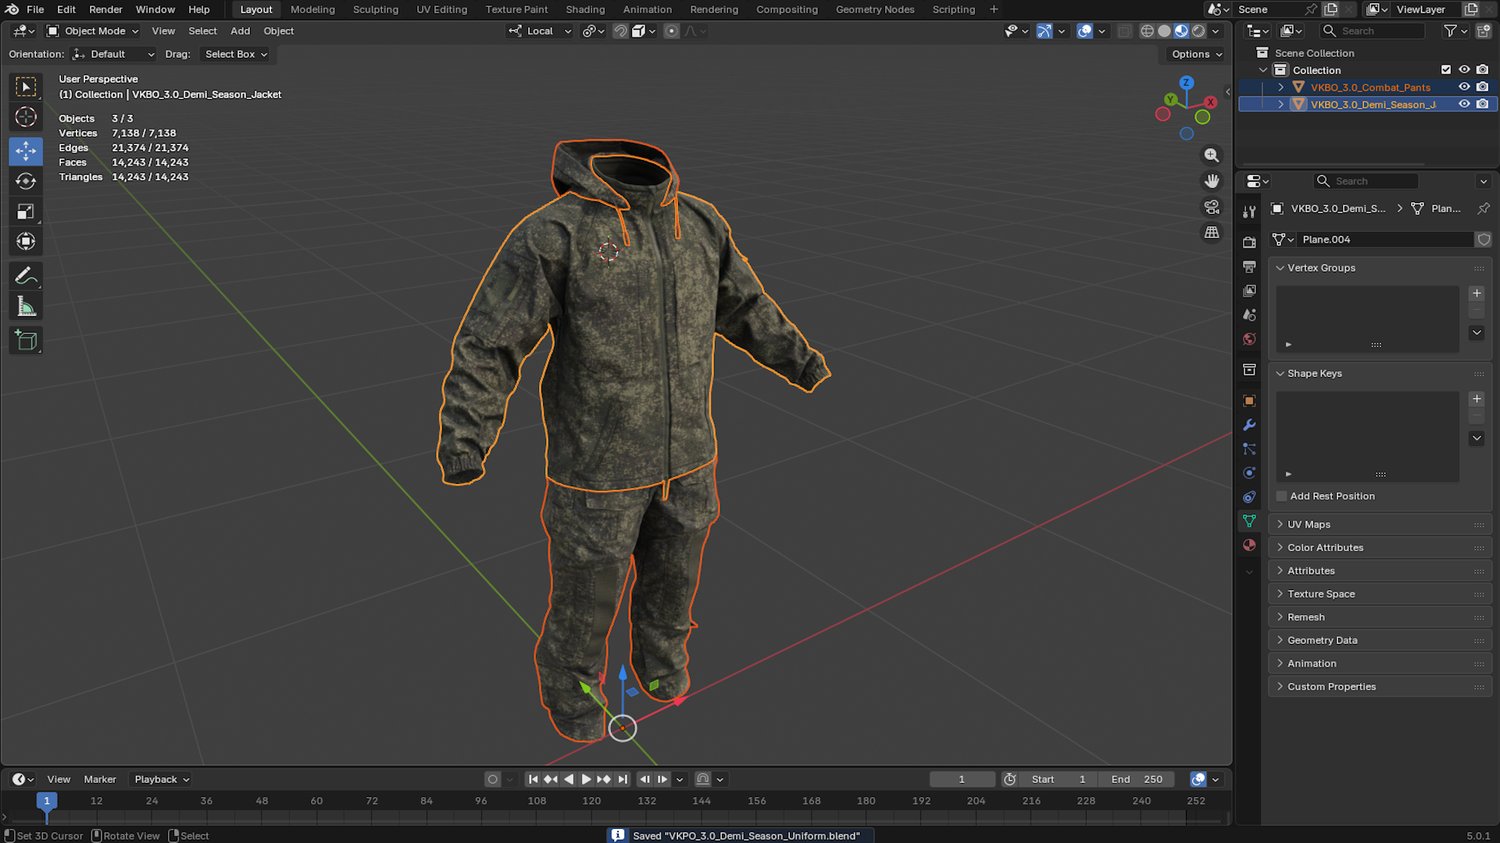Select the Annotate pencil tool
Image resolution: width=1500 pixels, height=843 pixels.
point(26,276)
